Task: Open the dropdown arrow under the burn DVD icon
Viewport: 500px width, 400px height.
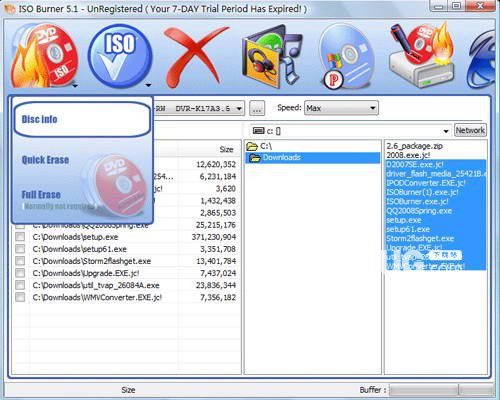Action: pyautogui.click(x=75, y=86)
